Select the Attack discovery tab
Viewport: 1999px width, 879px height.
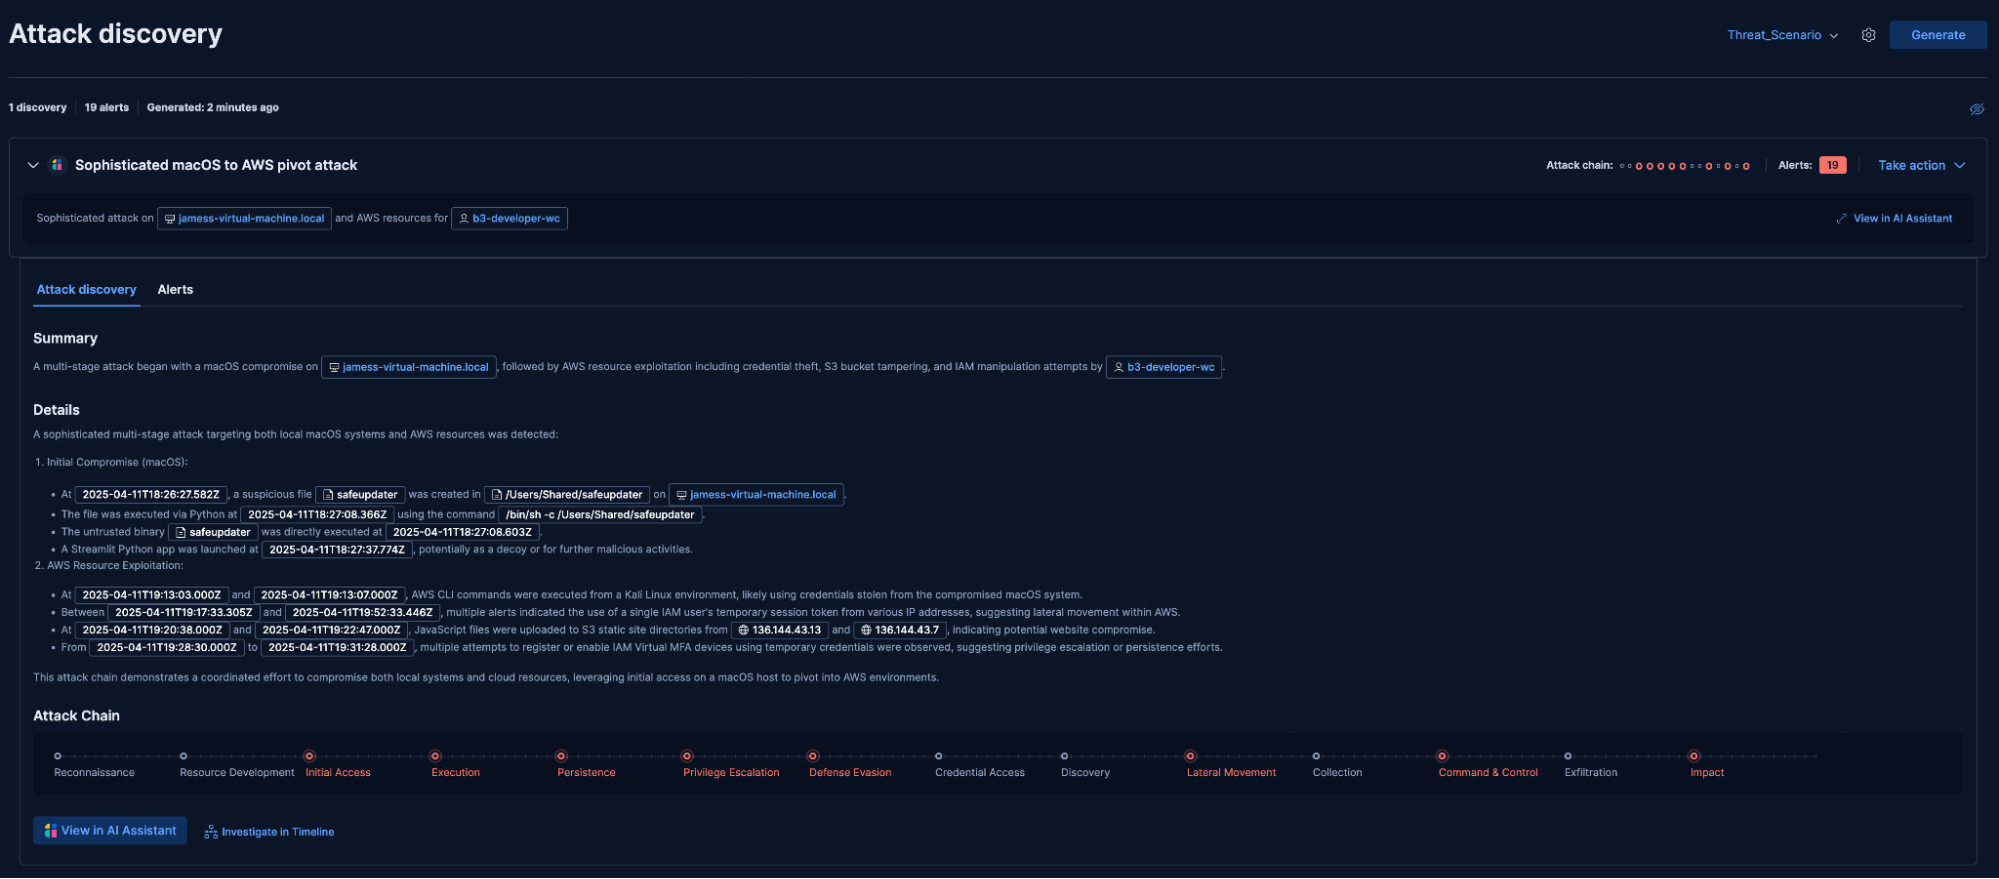(86, 290)
